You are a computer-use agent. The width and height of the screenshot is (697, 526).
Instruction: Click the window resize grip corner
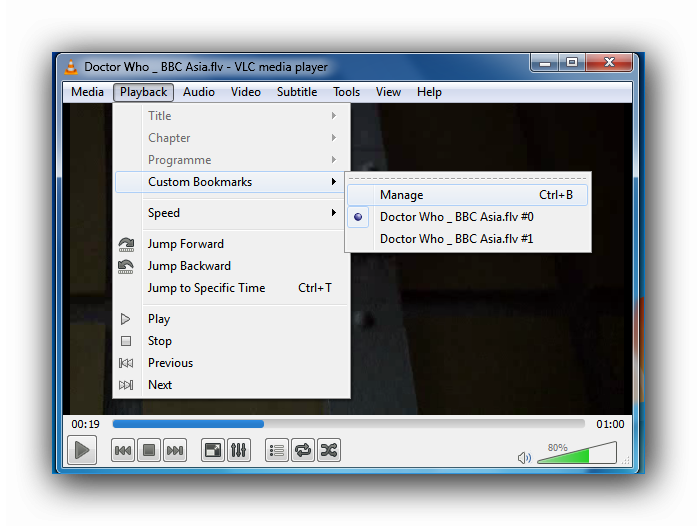[626, 461]
